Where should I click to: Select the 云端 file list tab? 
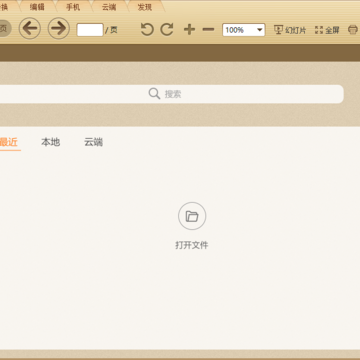click(x=93, y=142)
